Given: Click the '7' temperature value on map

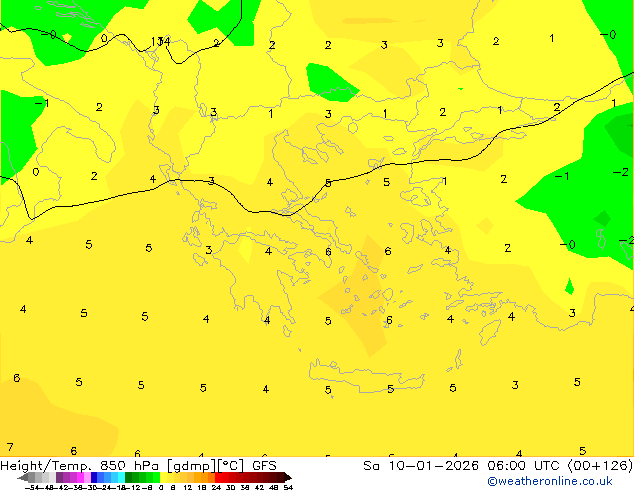Looking at the screenshot, I should (10, 447).
